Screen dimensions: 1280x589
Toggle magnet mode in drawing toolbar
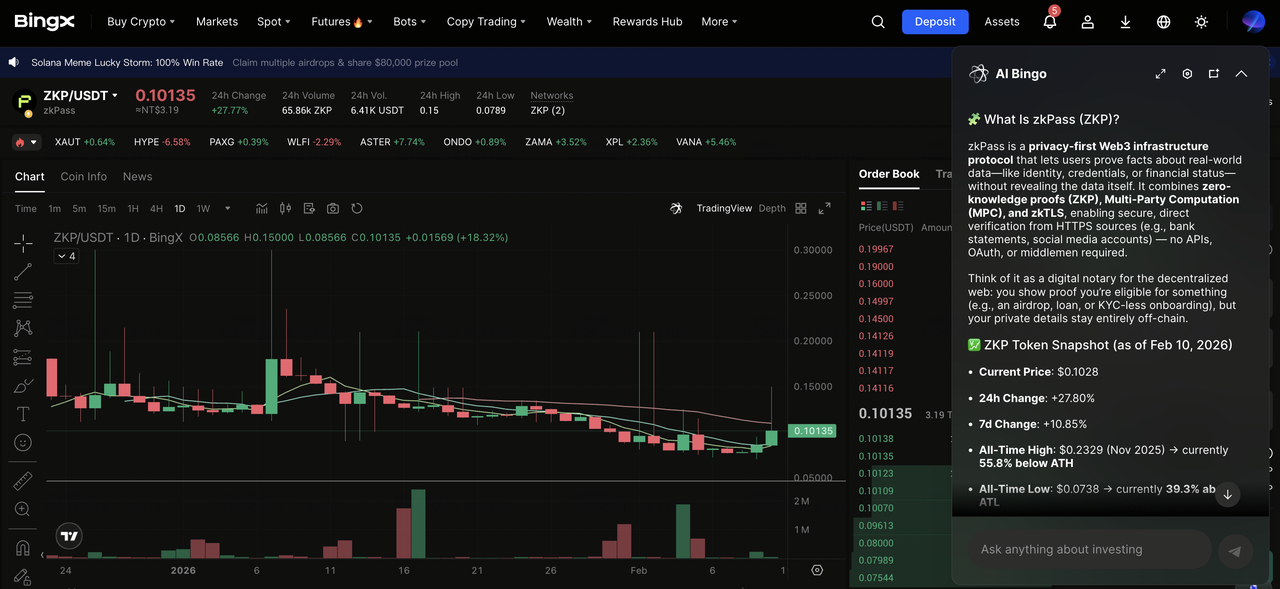pos(22,548)
